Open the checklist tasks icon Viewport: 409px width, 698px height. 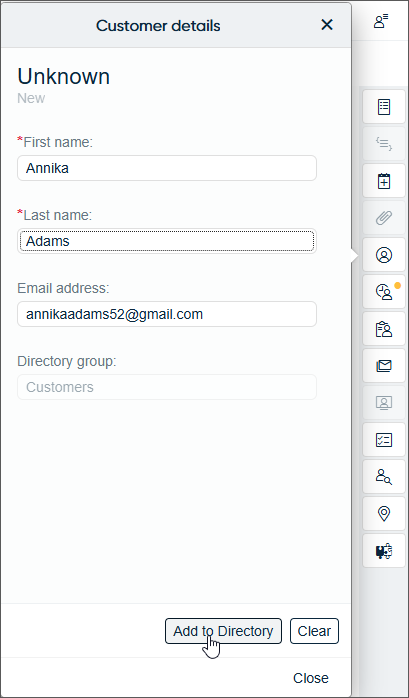[384, 440]
